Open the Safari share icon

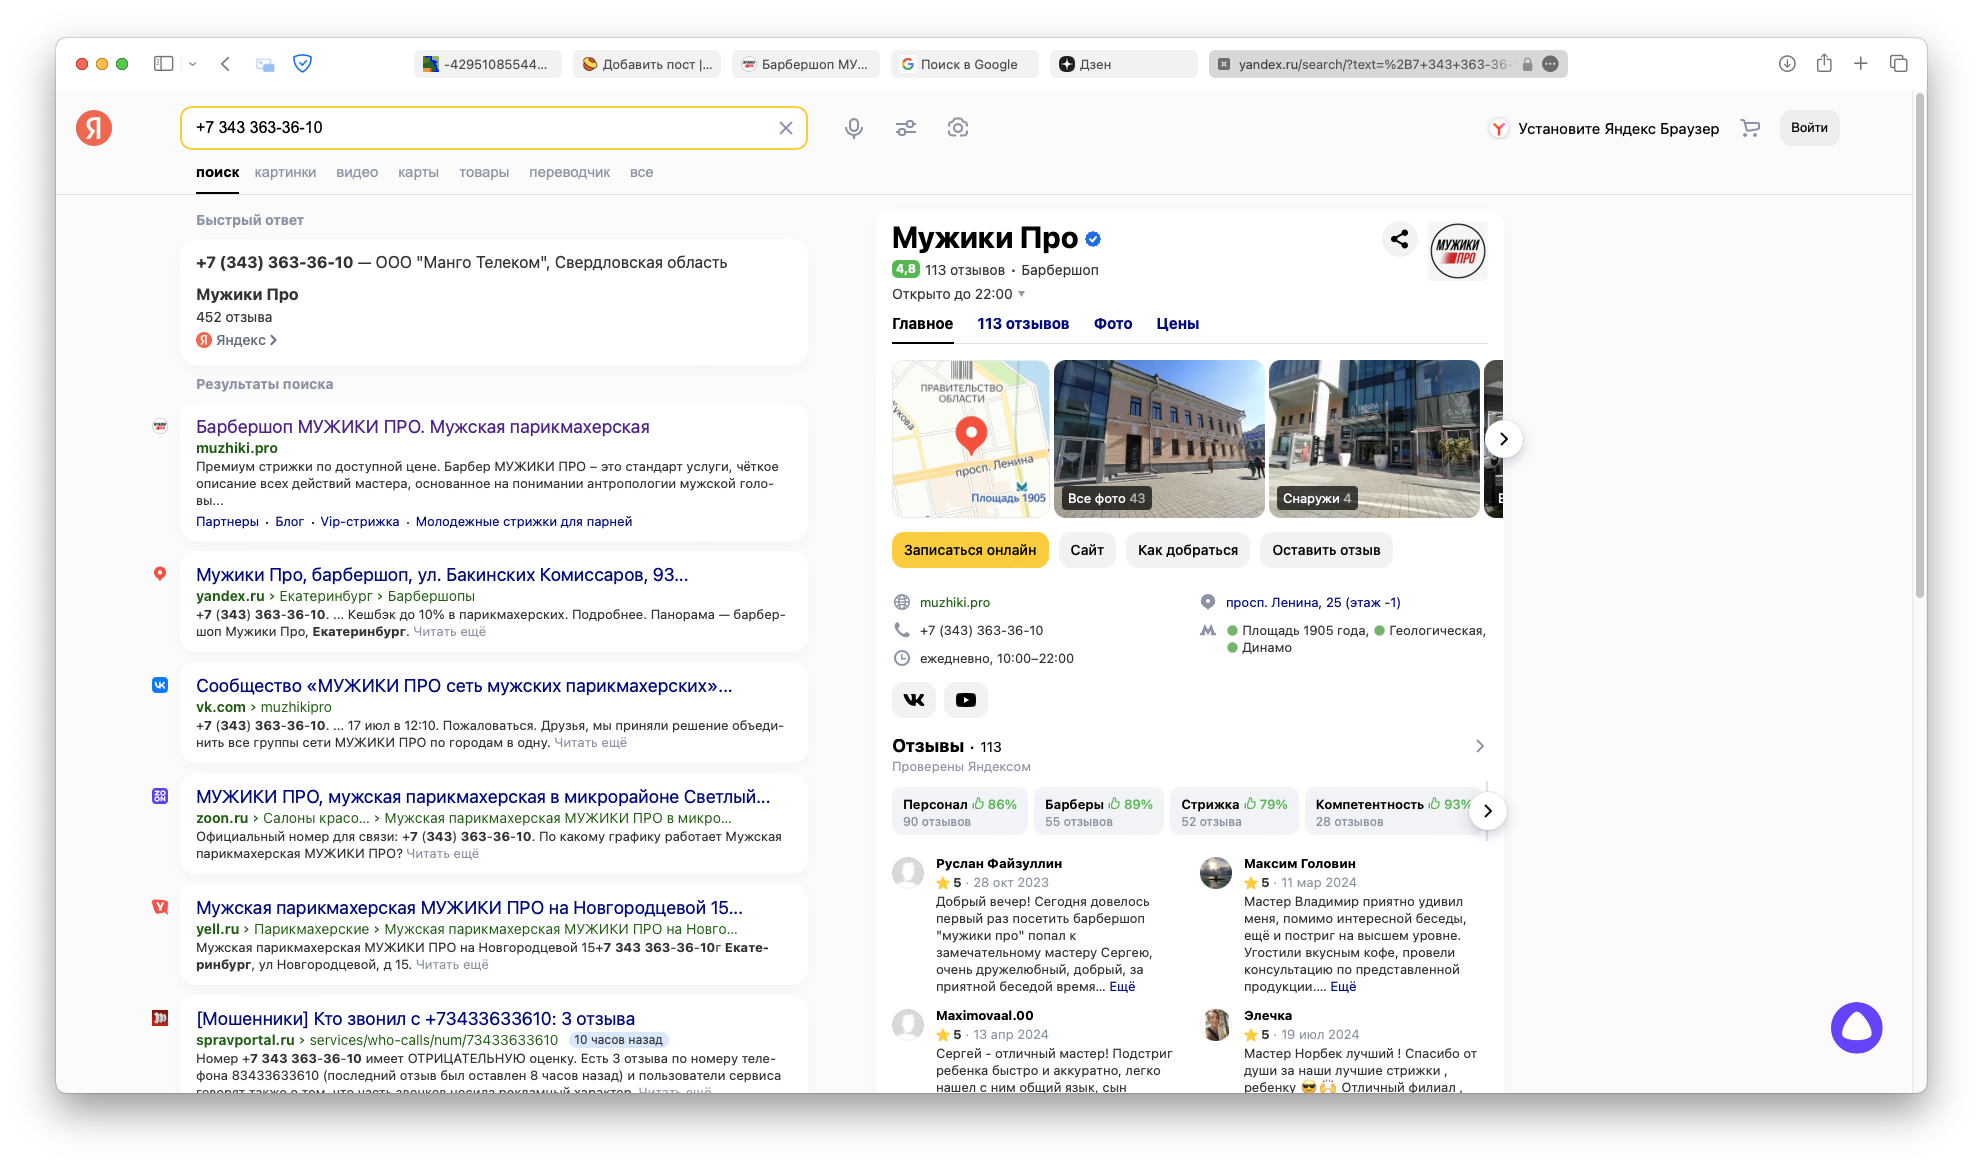[x=1824, y=63]
